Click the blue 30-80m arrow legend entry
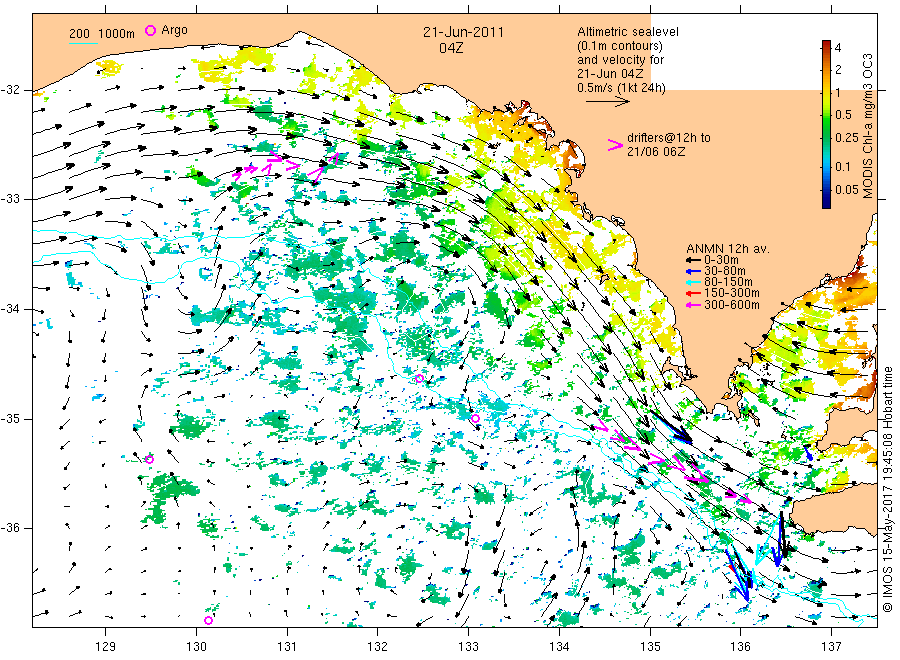This screenshot has height=660, width=900. (716, 271)
